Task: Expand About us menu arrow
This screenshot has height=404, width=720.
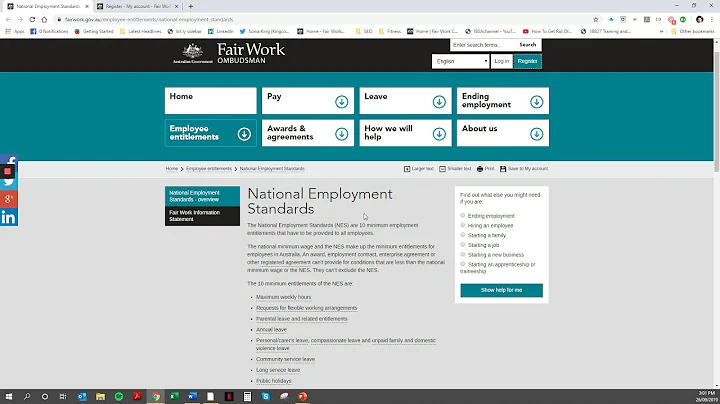Action: pyautogui.click(x=536, y=134)
